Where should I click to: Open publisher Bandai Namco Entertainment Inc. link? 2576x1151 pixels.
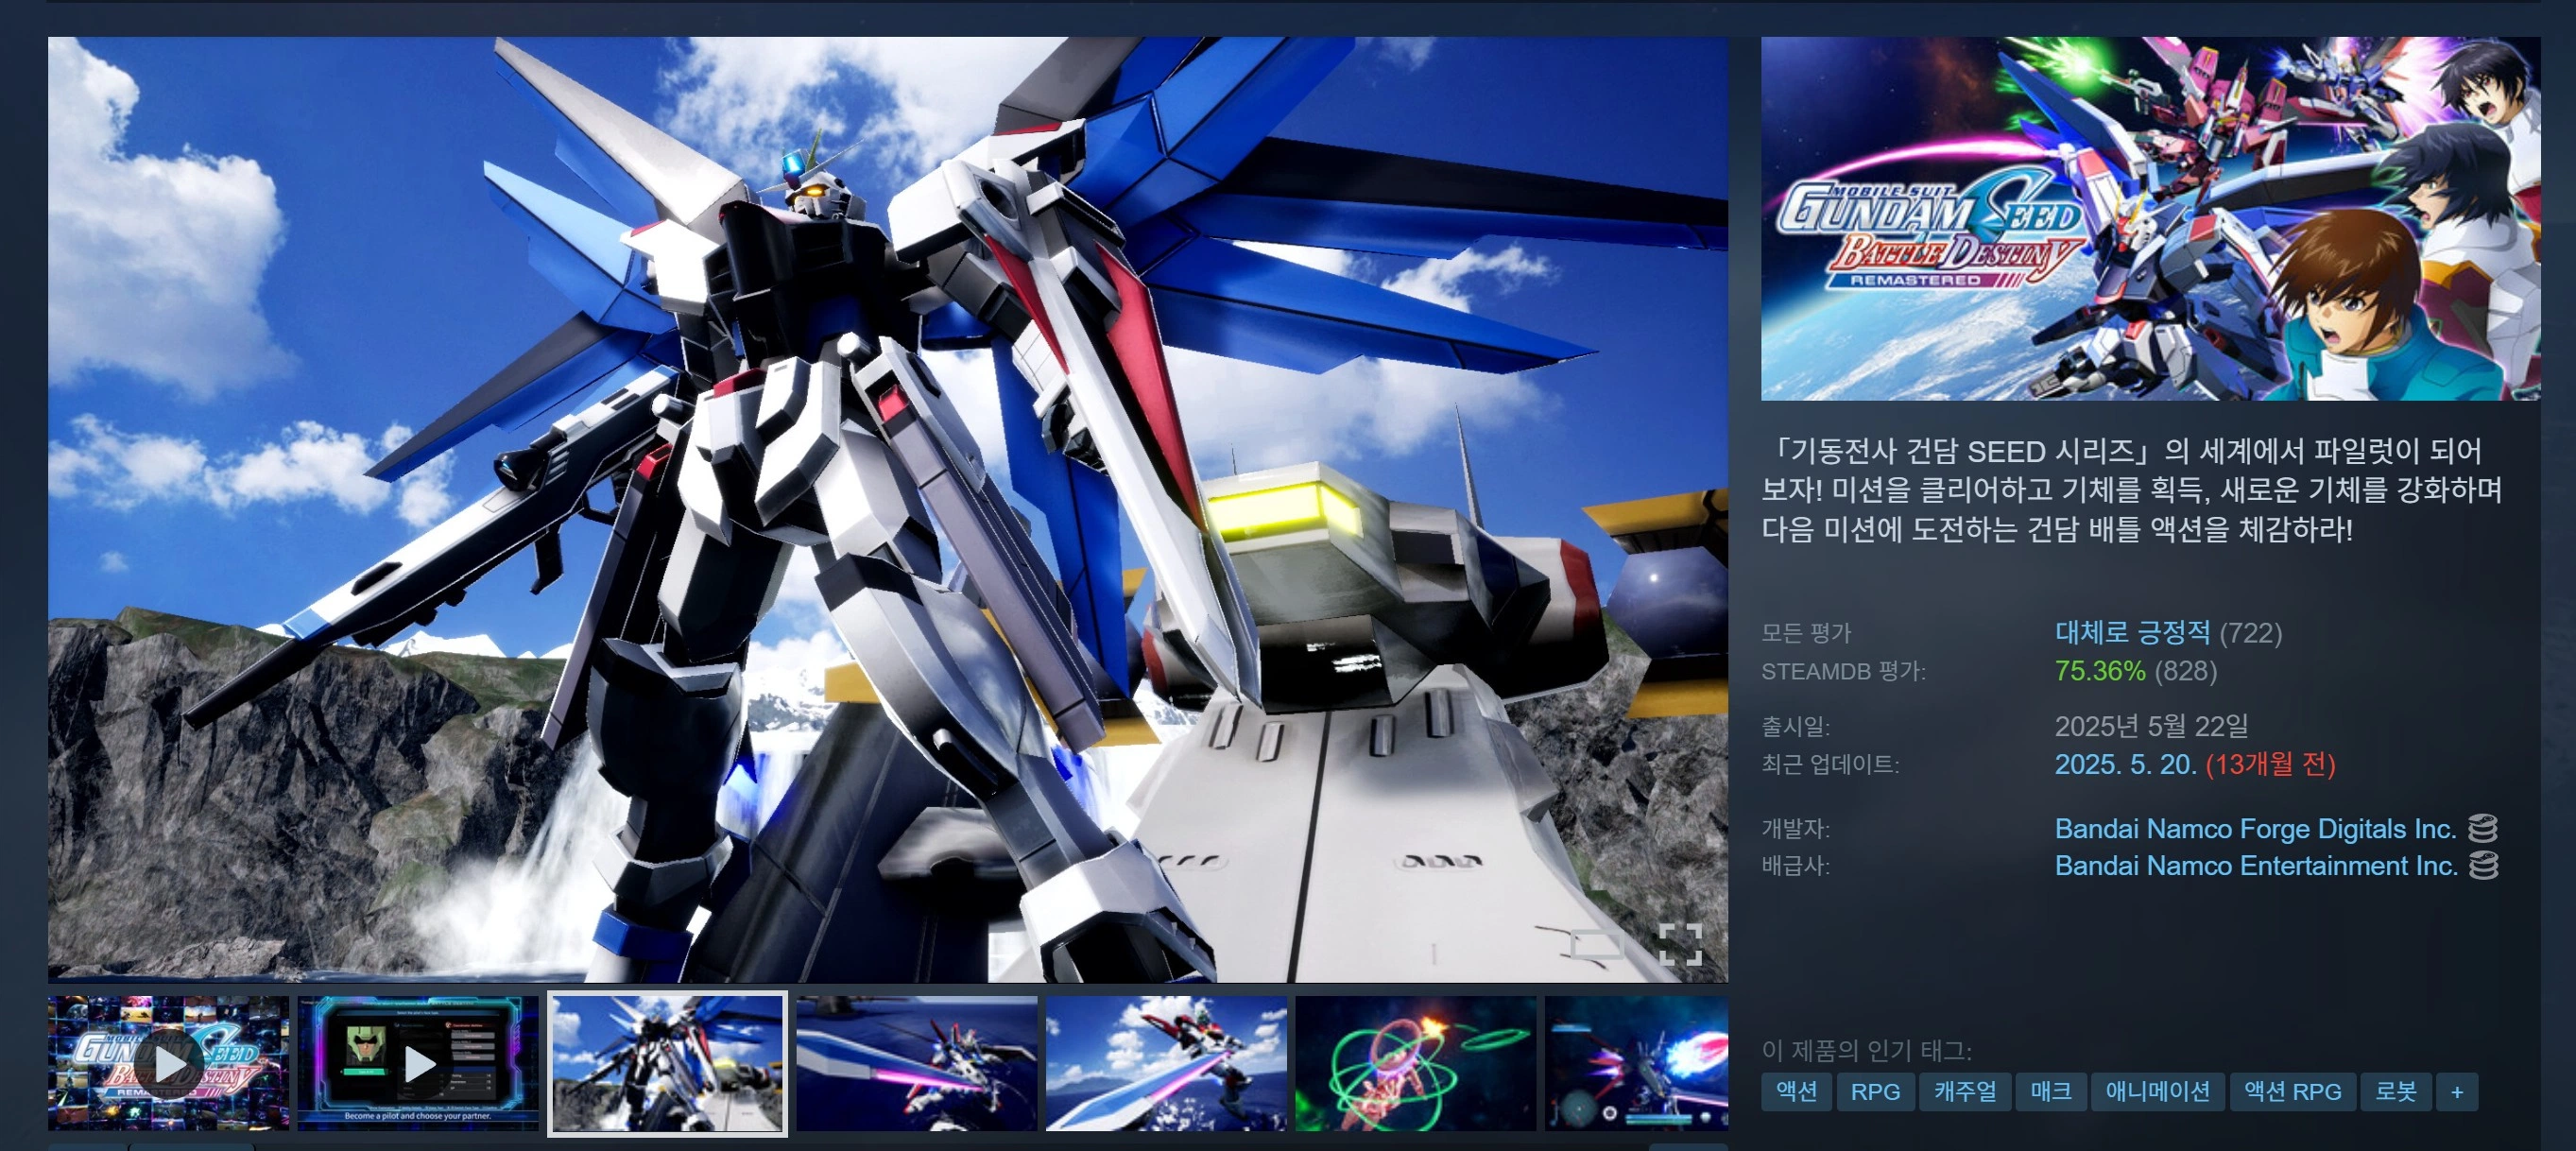(2256, 865)
